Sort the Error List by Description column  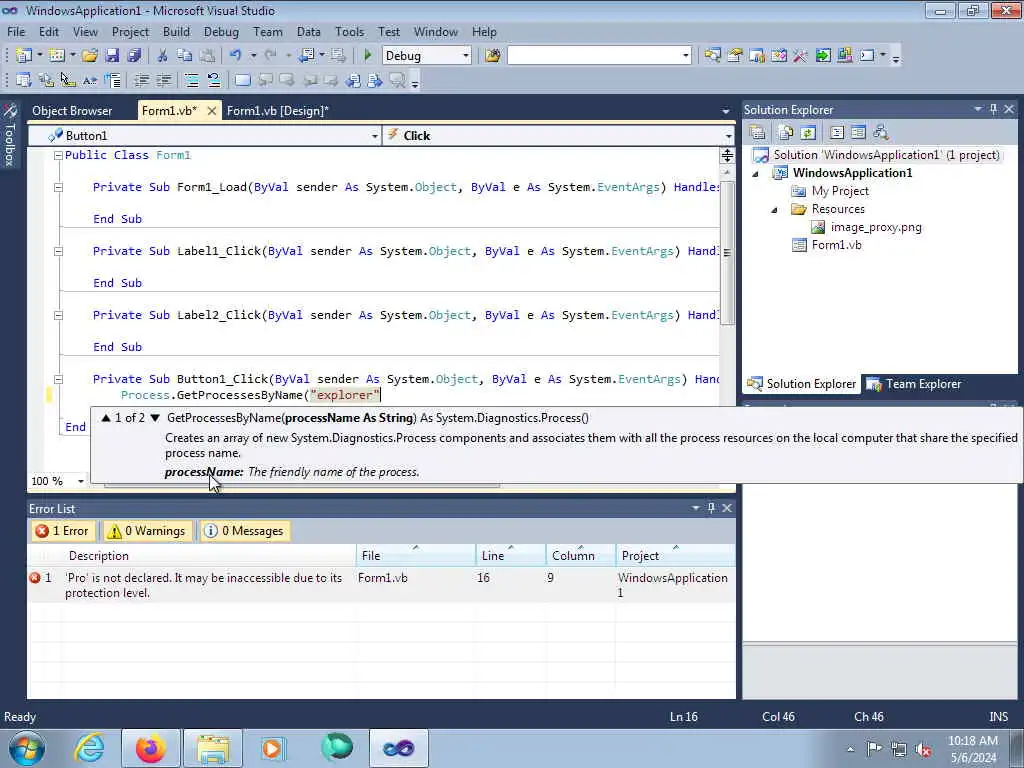coord(210,556)
